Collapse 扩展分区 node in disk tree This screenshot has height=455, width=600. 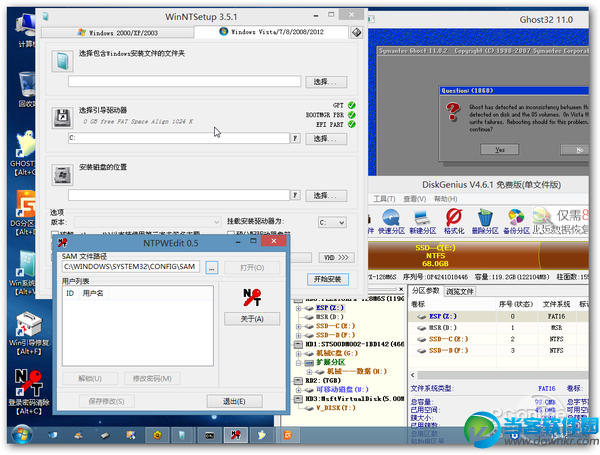click(298, 363)
